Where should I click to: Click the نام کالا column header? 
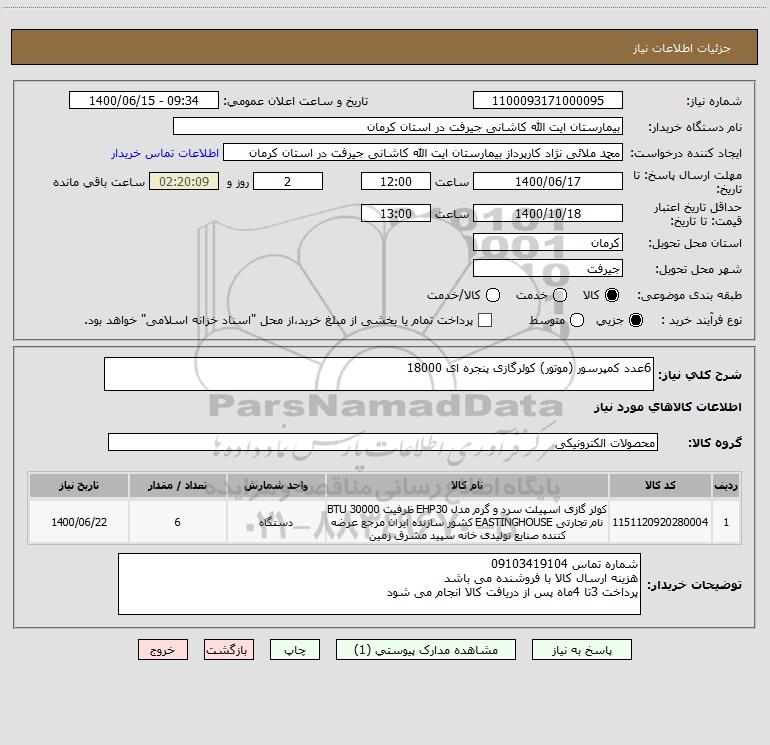coord(467,485)
